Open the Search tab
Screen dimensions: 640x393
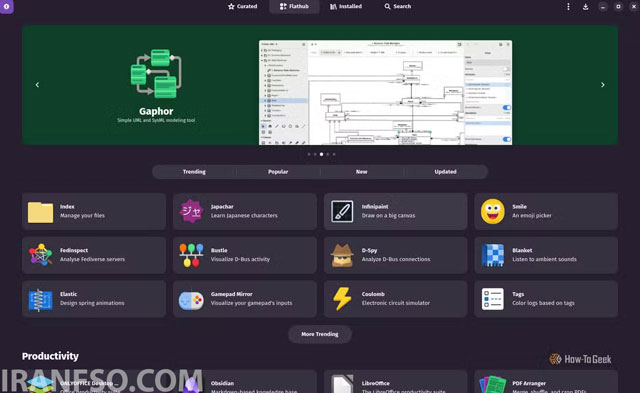(398, 6)
